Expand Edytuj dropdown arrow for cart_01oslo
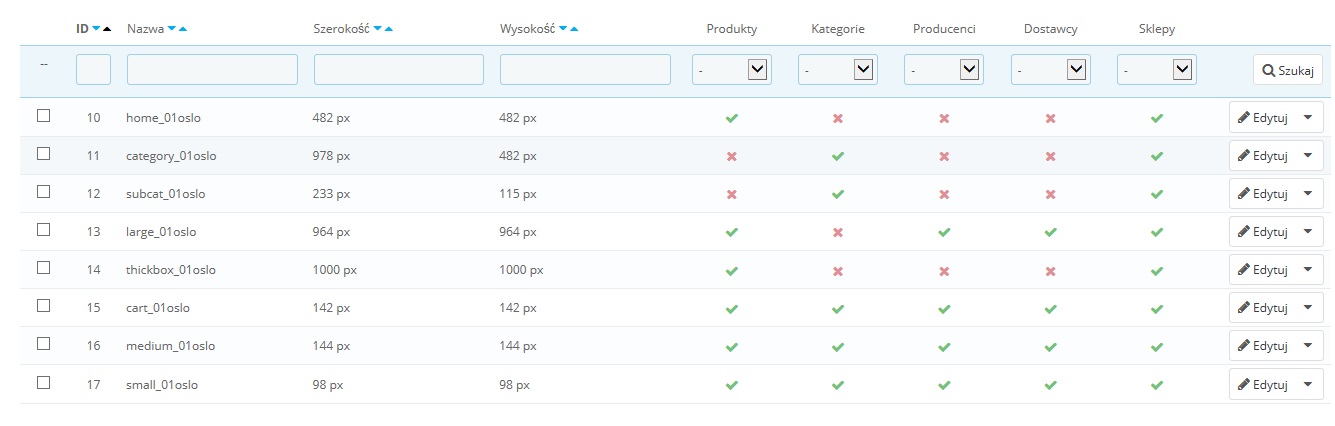Viewport: 1335px width, 426px height. click(x=1308, y=308)
